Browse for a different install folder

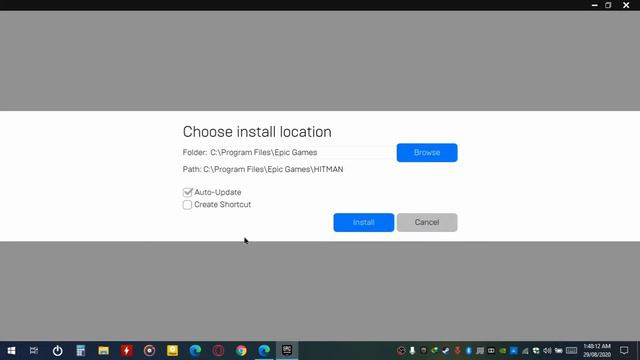(427, 153)
